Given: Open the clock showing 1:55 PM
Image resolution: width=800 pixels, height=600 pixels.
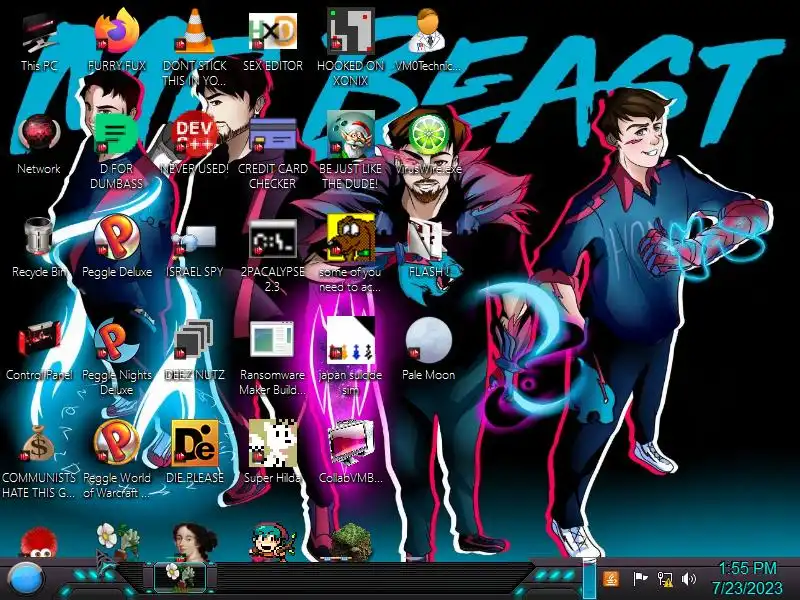Looking at the screenshot, I should pyautogui.click(x=747, y=568).
